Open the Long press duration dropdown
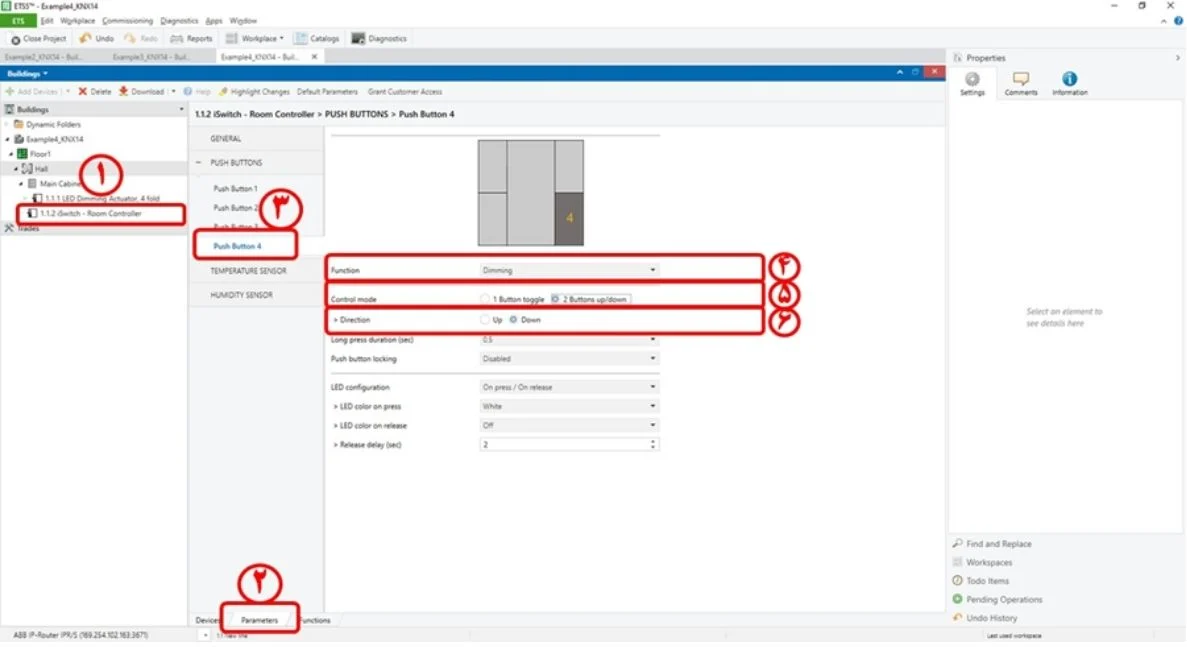 pos(569,340)
